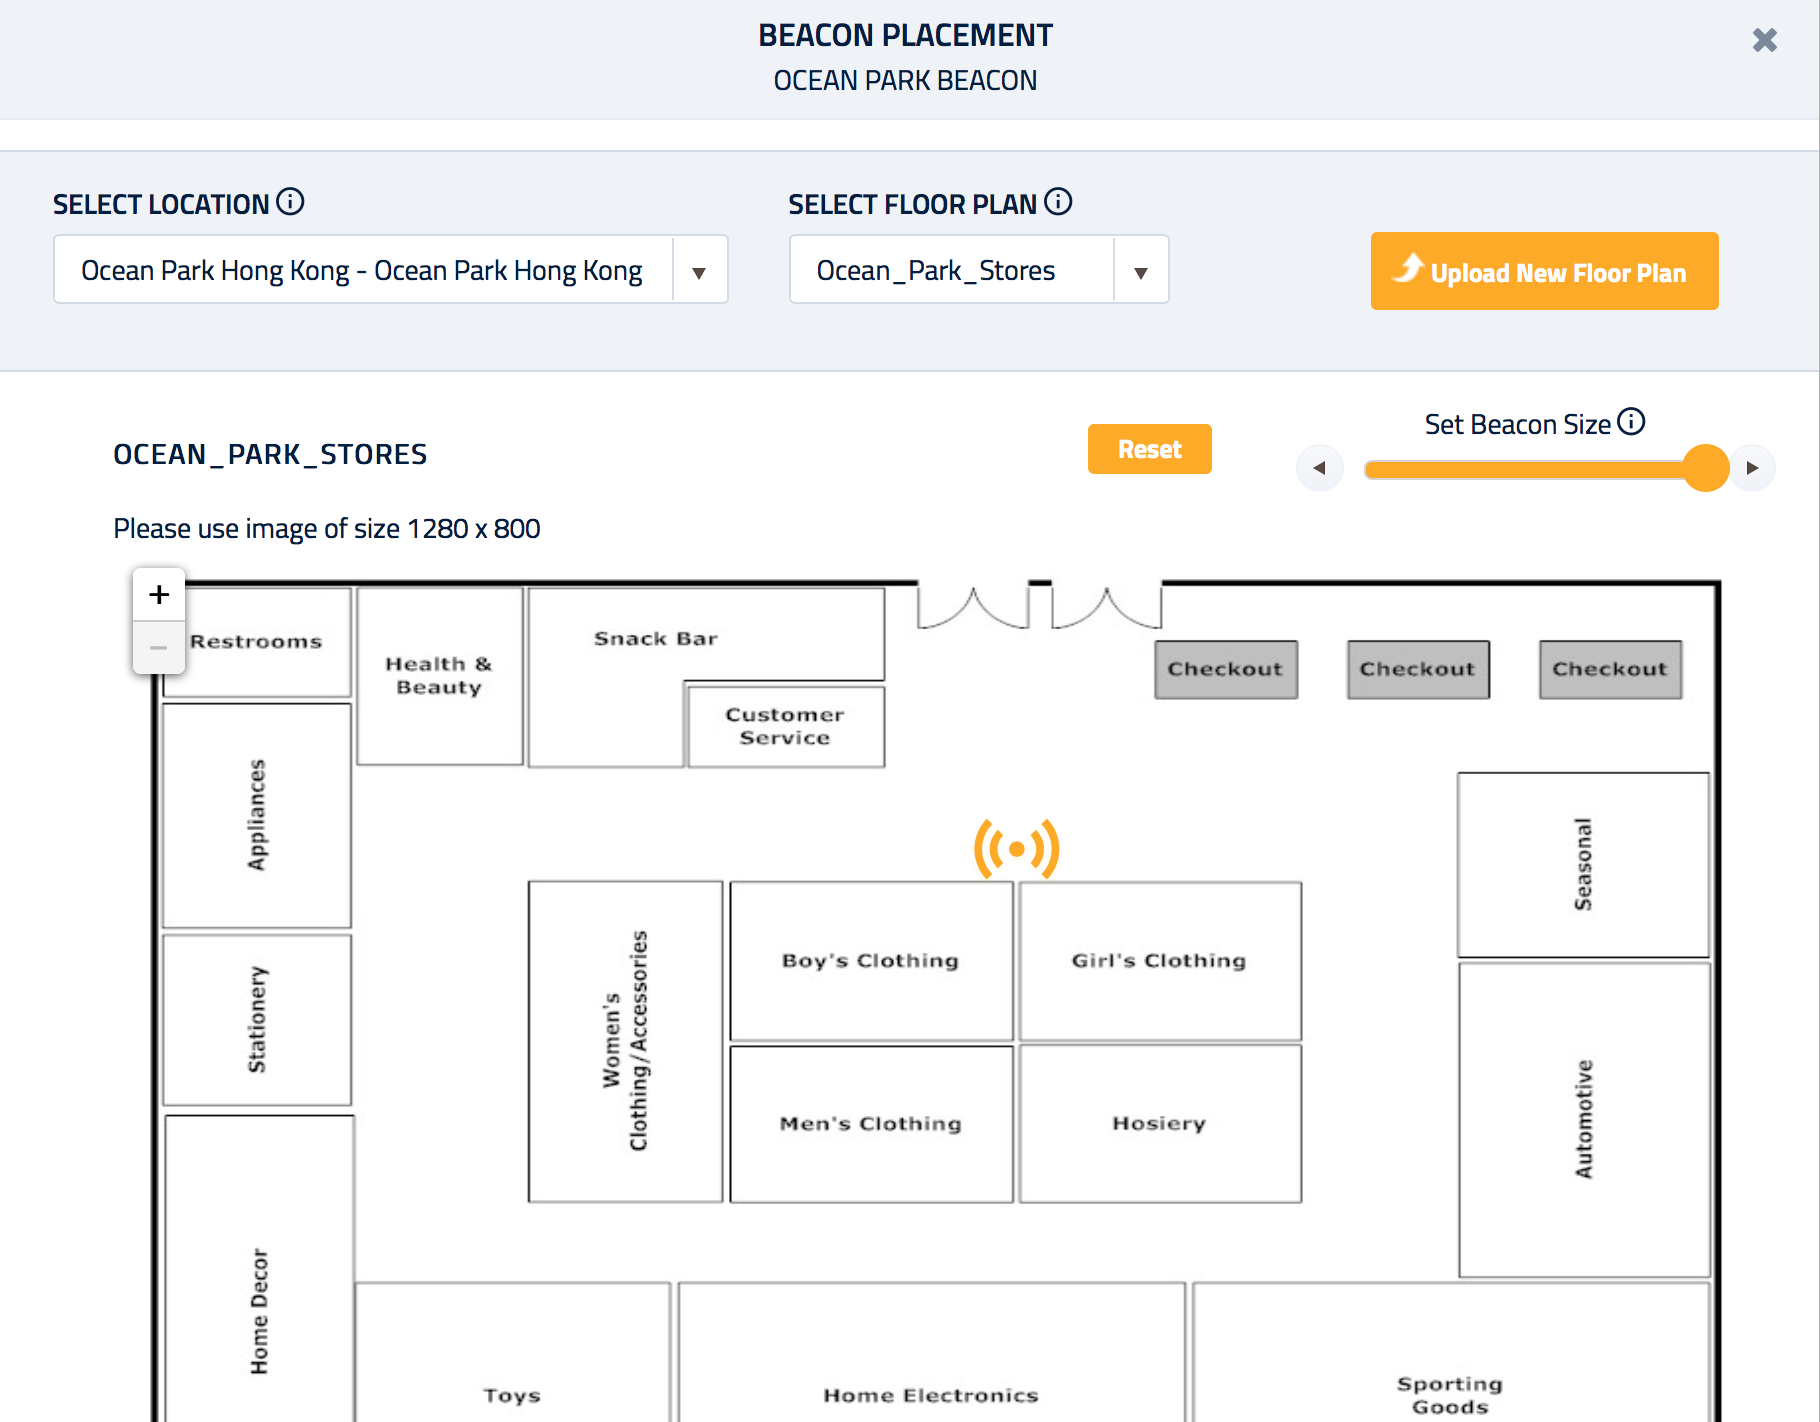Click the orange Reset button
The image size is (1820, 1422).
tap(1149, 449)
